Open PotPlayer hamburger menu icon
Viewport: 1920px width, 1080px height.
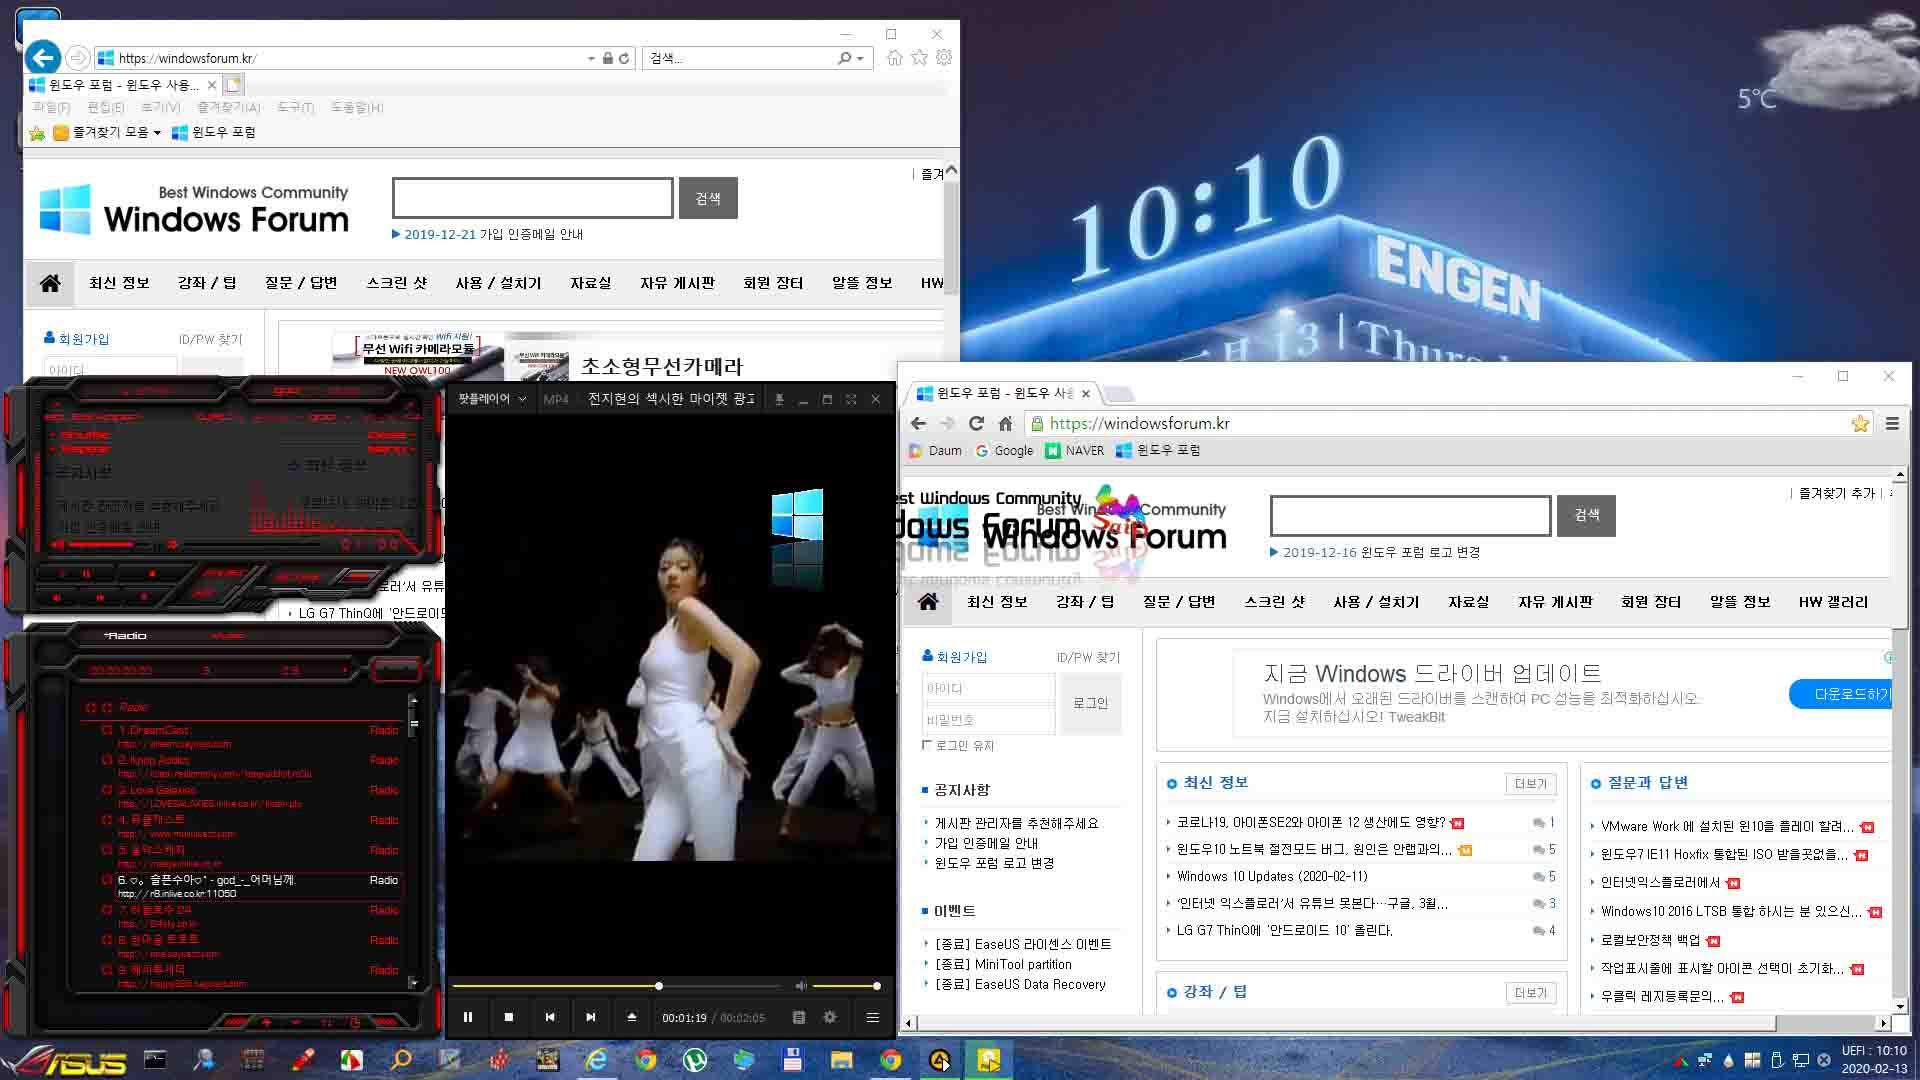873,1017
